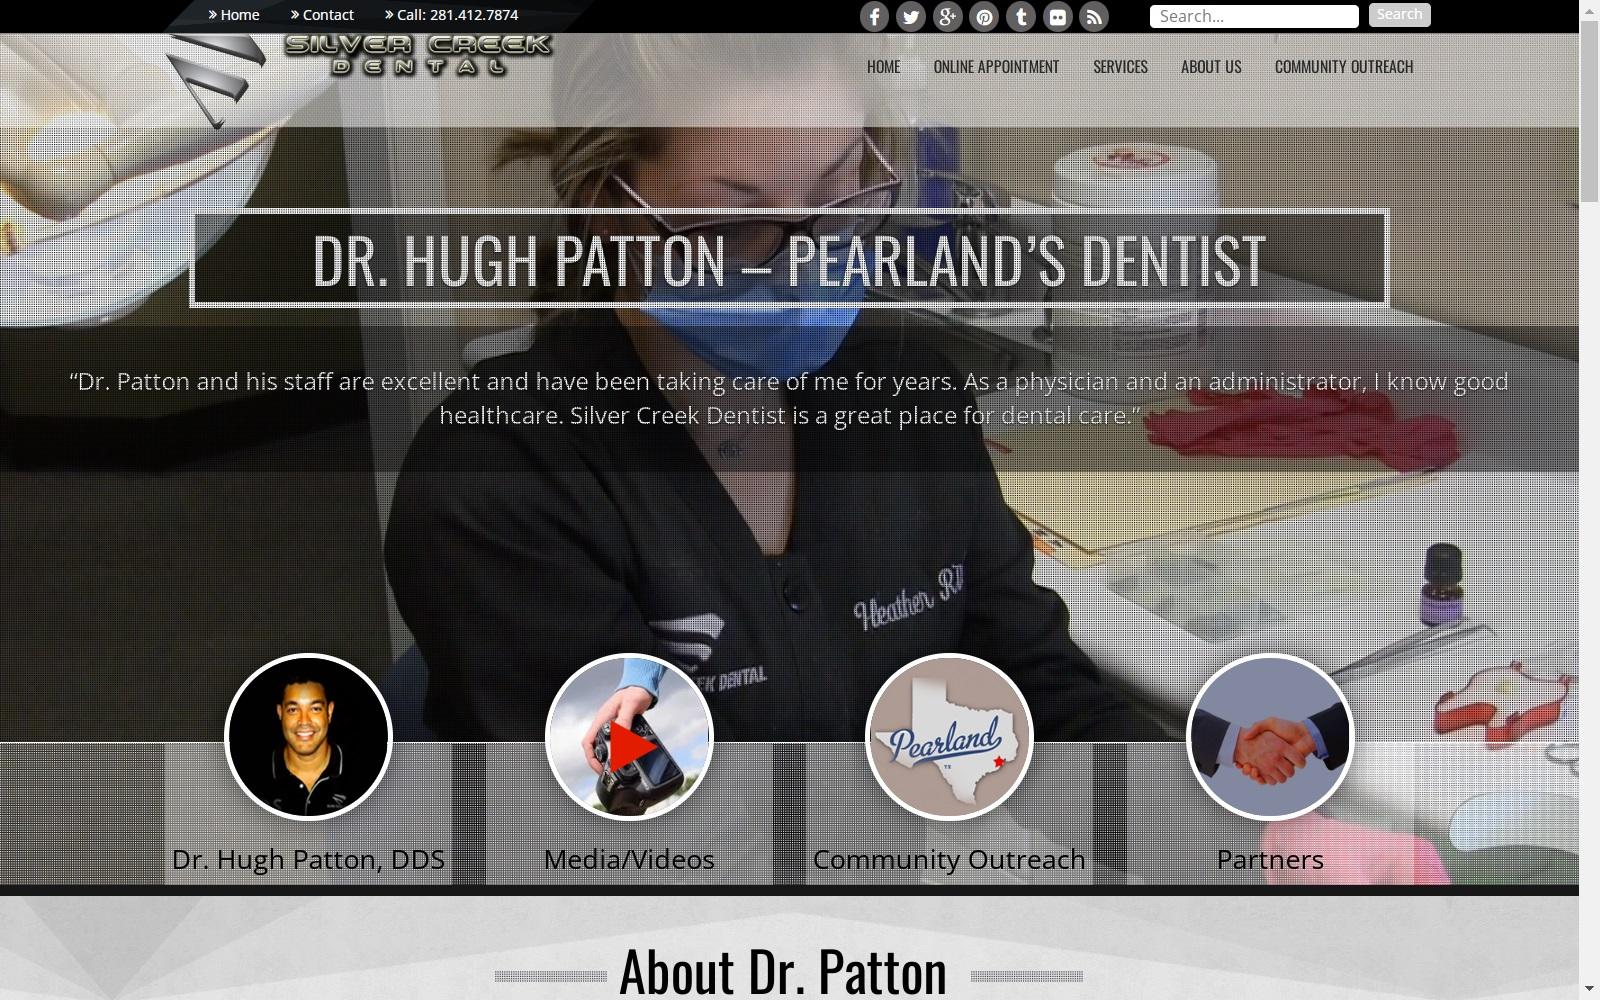Open the Twitter social icon

(911, 16)
